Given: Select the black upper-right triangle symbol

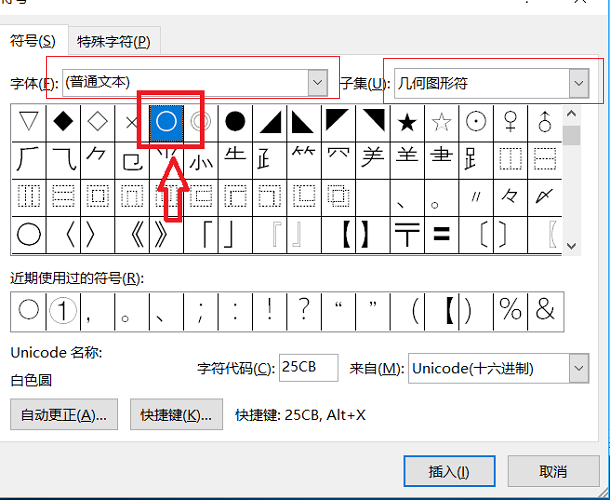Looking at the screenshot, I should 373,123.
